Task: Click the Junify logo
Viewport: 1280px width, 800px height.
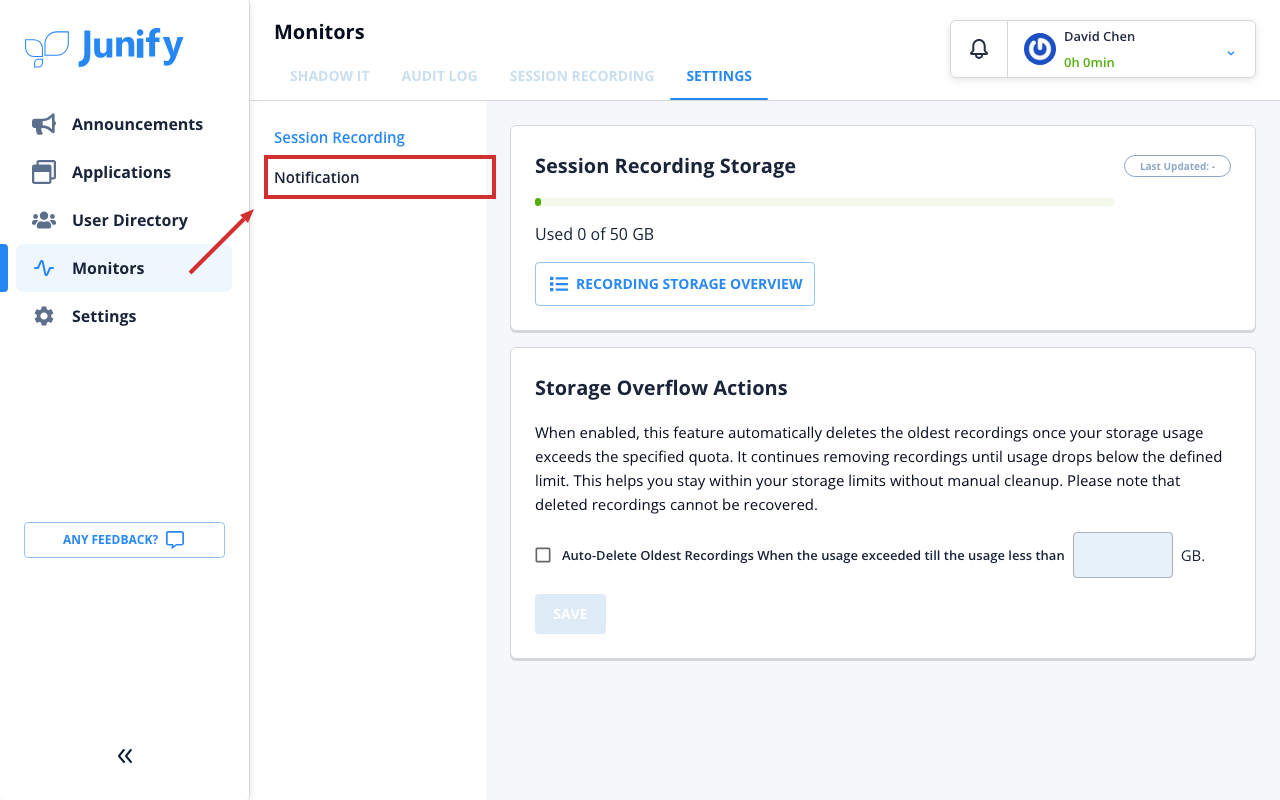Action: coord(104,47)
